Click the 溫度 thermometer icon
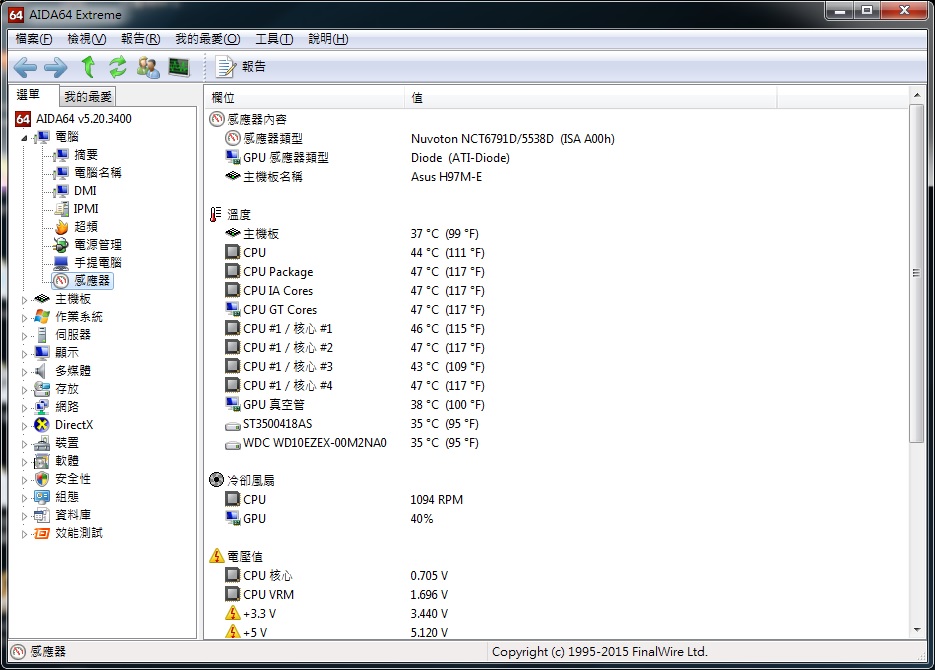This screenshot has height=670, width=935. (x=216, y=215)
